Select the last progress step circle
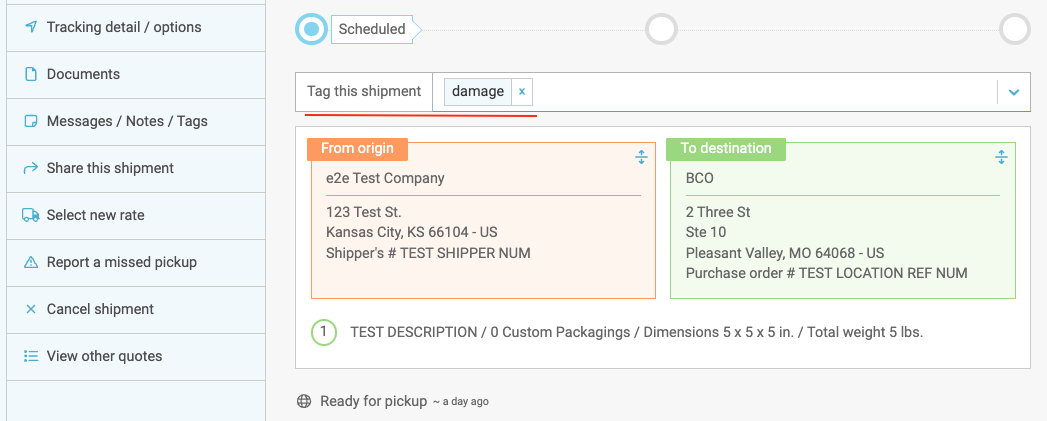Image resolution: width=1047 pixels, height=421 pixels. coord(1014,29)
